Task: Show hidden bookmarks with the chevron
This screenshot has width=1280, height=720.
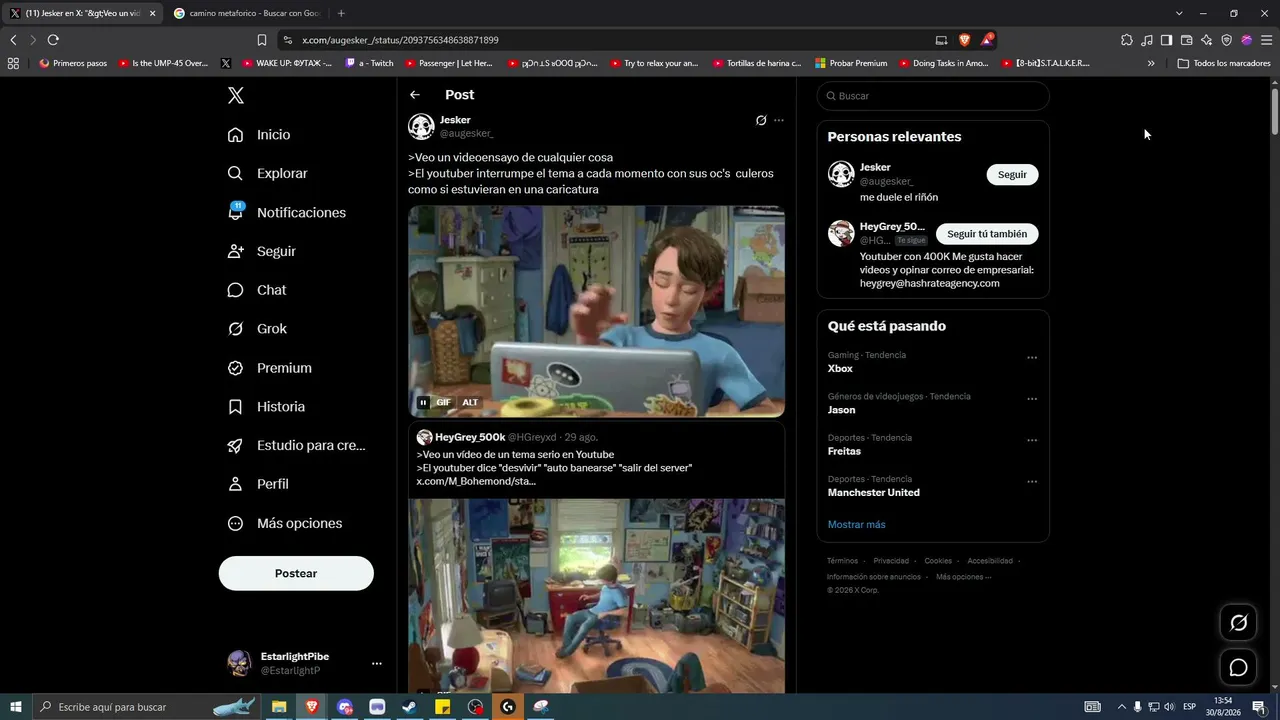Action: click(x=1151, y=63)
